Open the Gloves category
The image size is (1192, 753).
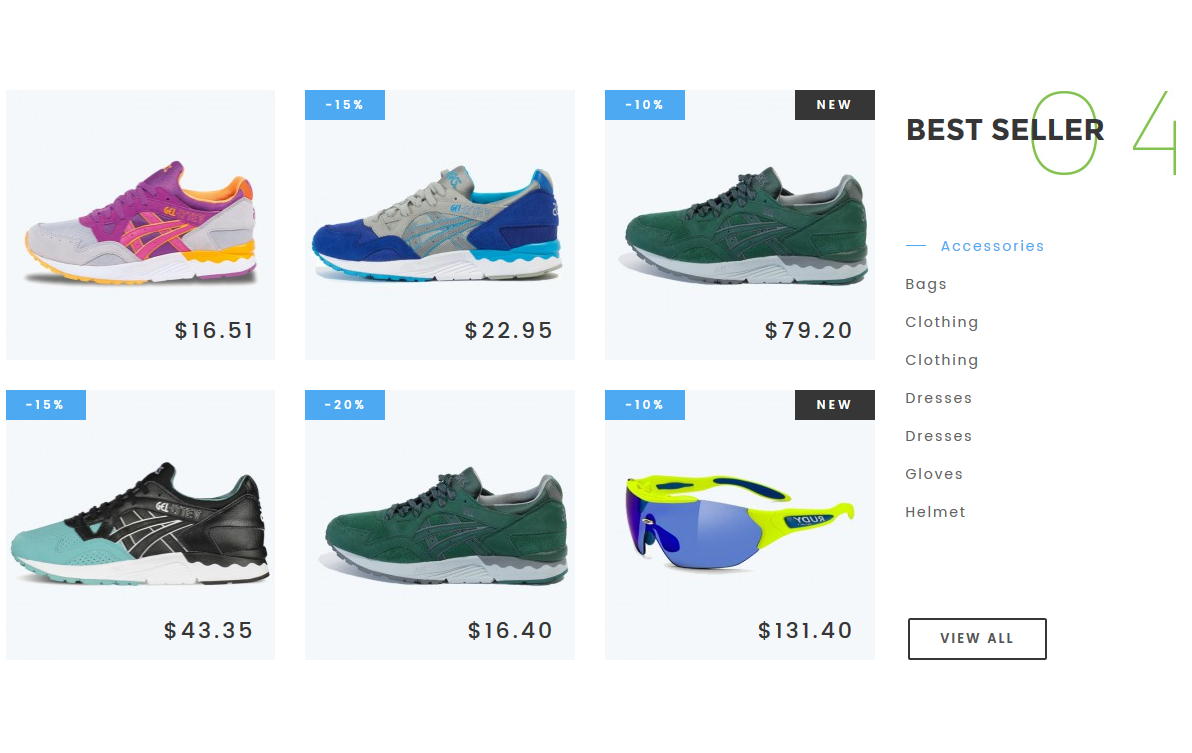[934, 474]
